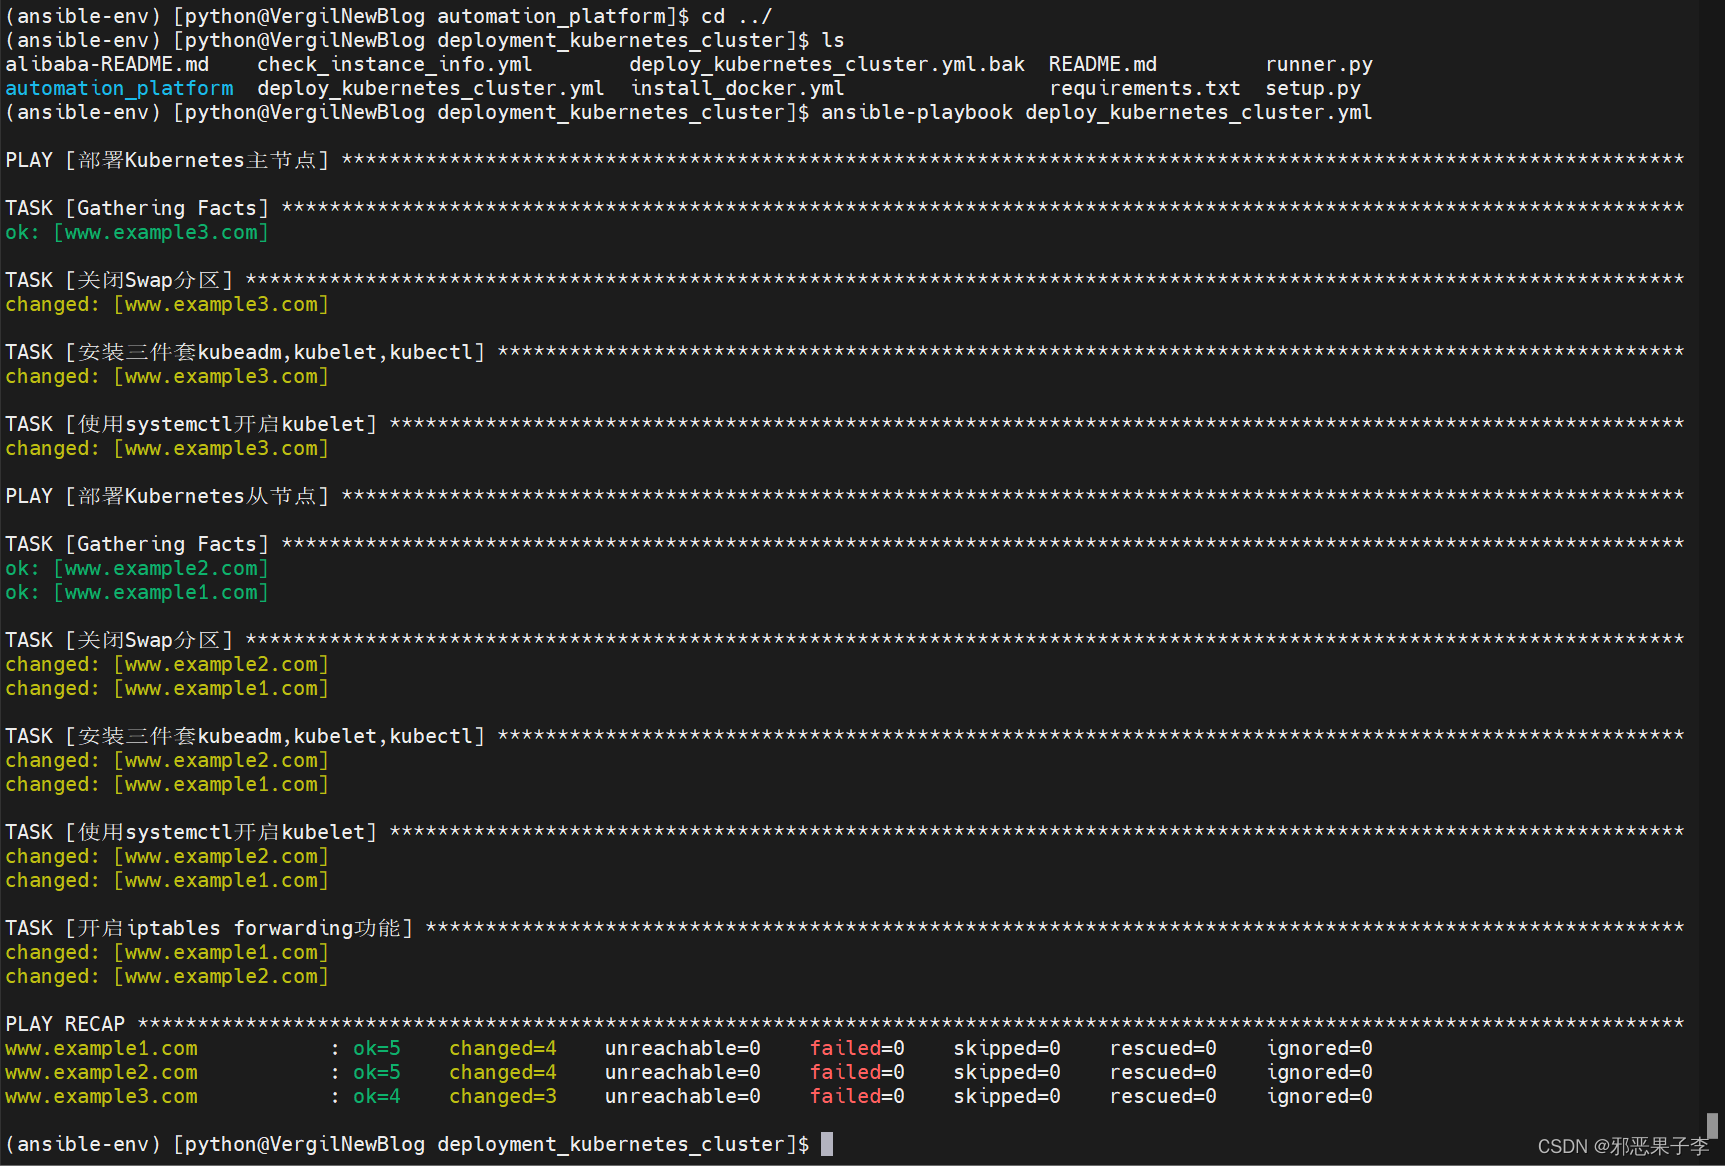The image size is (1725, 1166).
Task: Click the automation_platform directory name
Action: (x=120, y=88)
